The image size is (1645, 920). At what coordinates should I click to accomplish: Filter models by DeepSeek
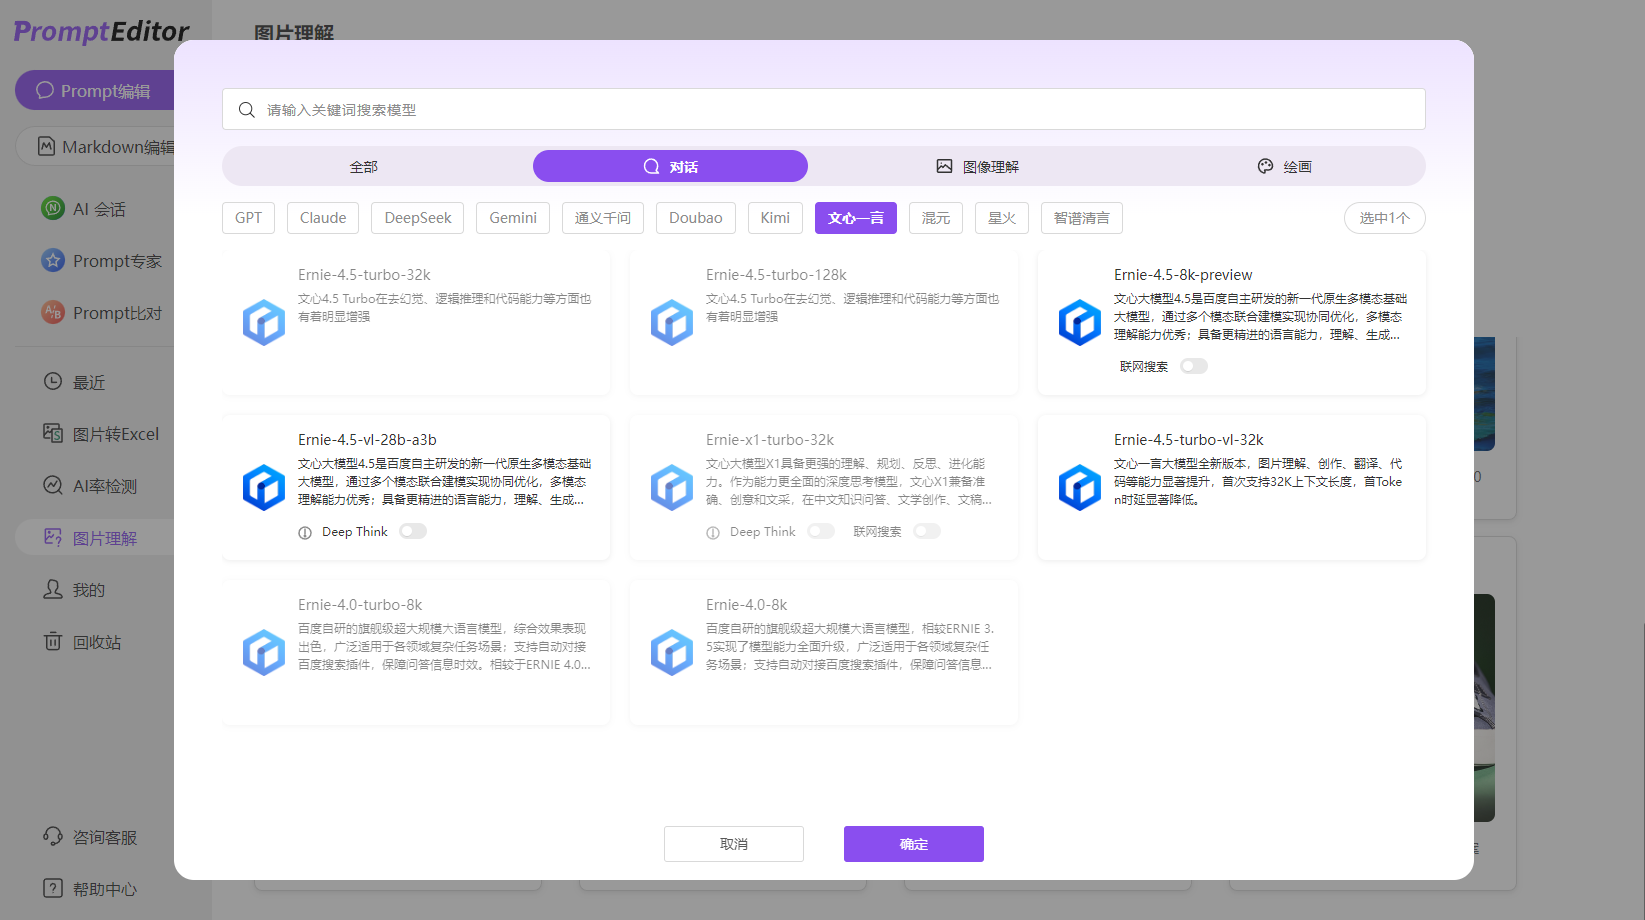pyautogui.click(x=417, y=218)
